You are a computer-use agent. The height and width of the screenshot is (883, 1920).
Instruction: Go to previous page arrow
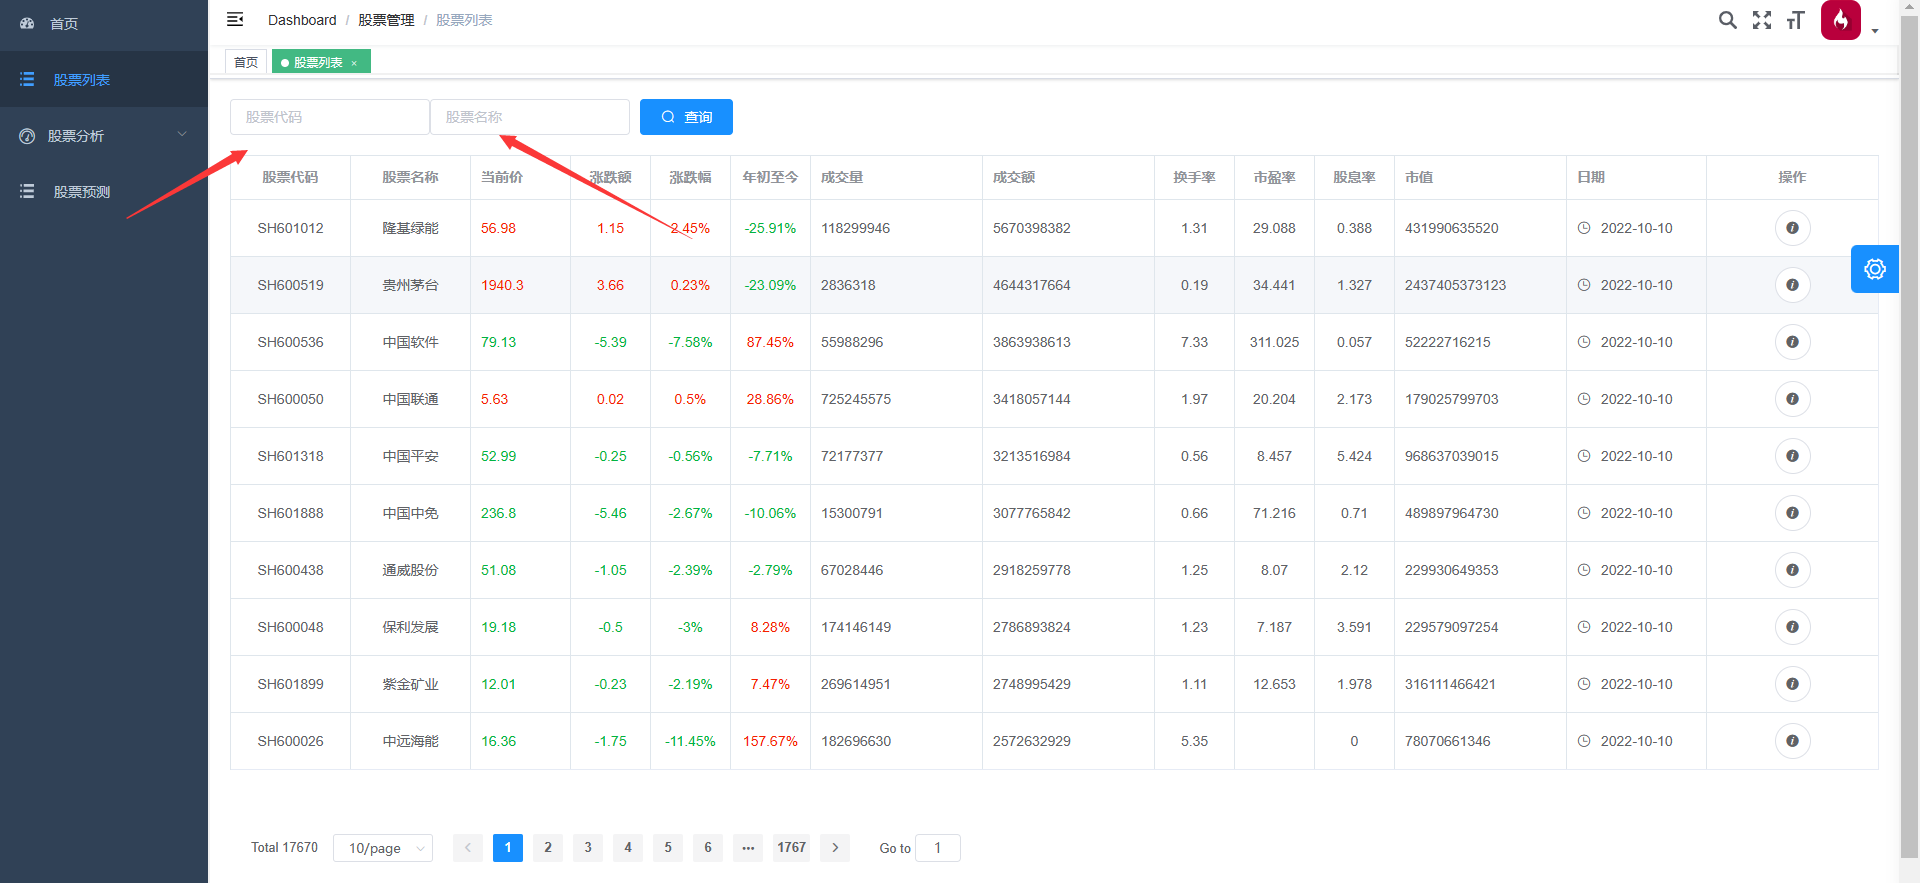[468, 848]
